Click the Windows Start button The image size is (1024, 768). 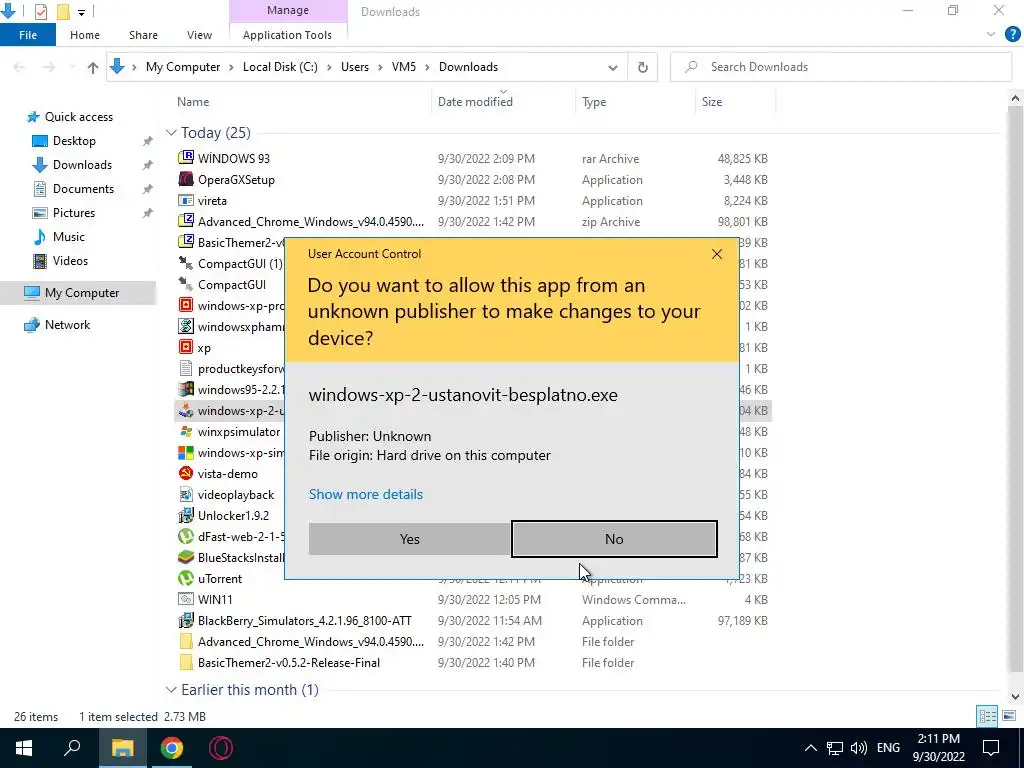pyautogui.click(x=24, y=748)
